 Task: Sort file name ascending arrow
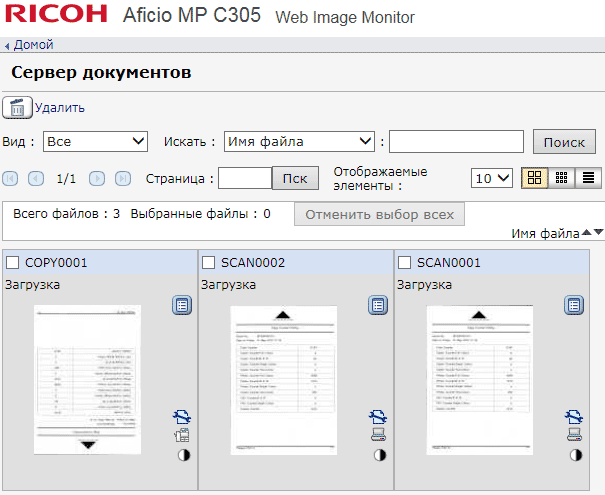(586, 232)
